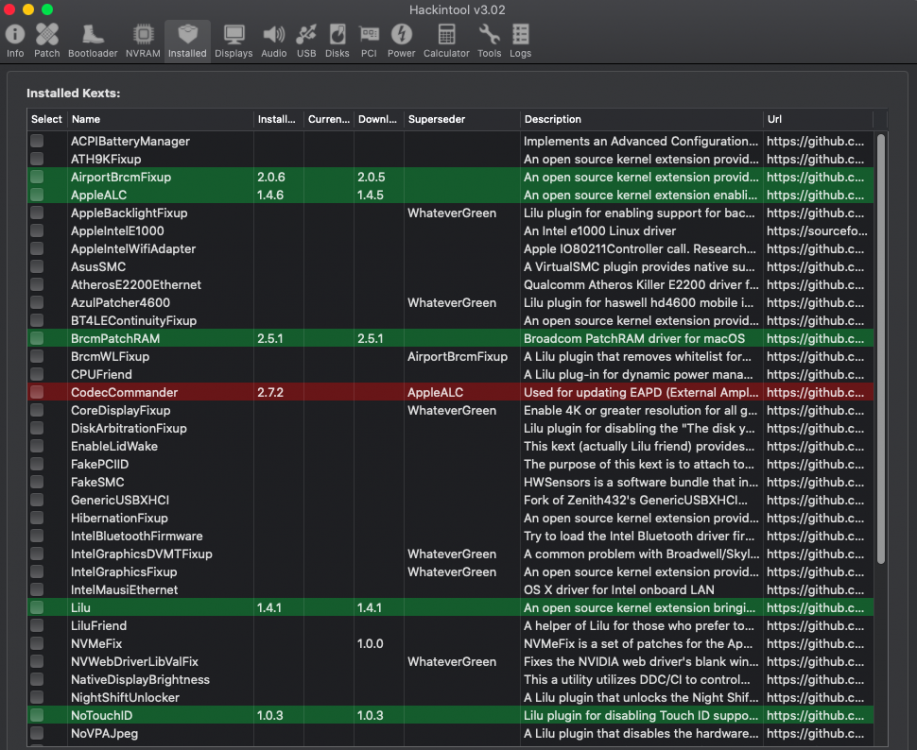Viewport: 917px width, 750px height.
Task: Select the NoVPAJpeg row name
Action: tap(104, 733)
